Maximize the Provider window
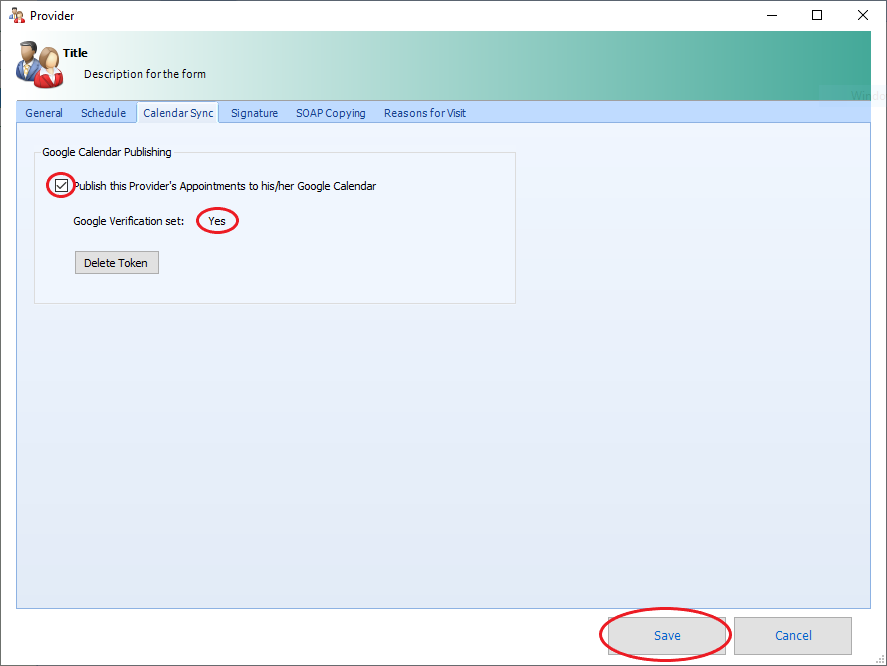This screenshot has width=887, height=666. click(817, 15)
